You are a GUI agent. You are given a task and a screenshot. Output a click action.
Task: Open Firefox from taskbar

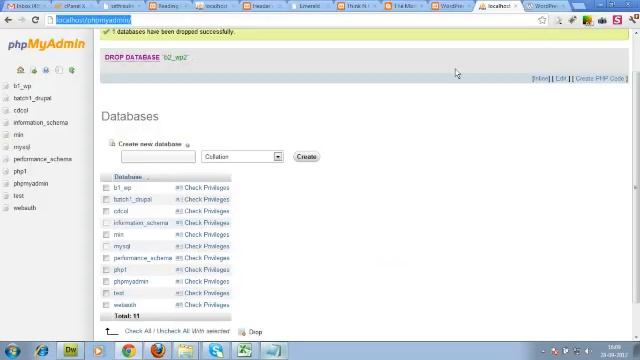click(x=158, y=351)
